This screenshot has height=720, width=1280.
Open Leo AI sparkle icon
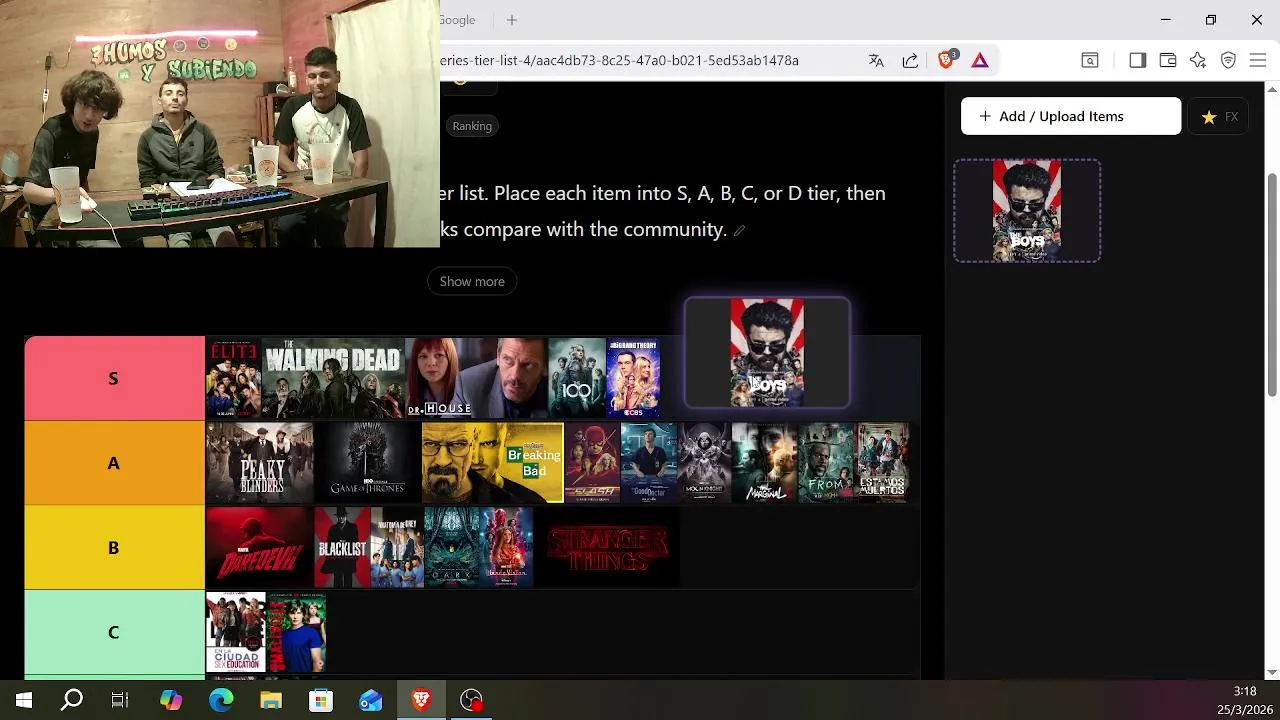1198,60
